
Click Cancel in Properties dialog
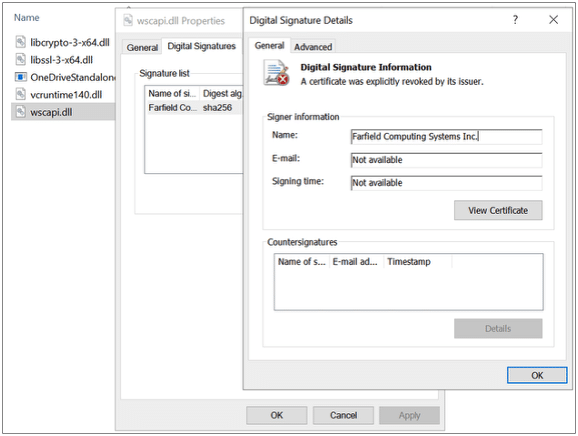pyautogui.click(x=343, y=415)
